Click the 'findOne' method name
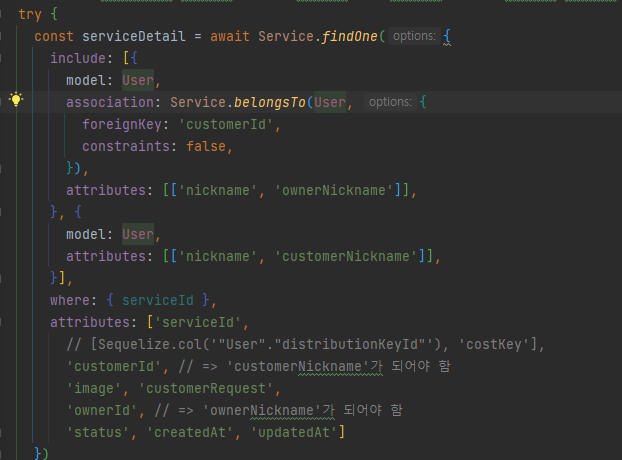The image size is (622, 460). [x=349, y=36]
